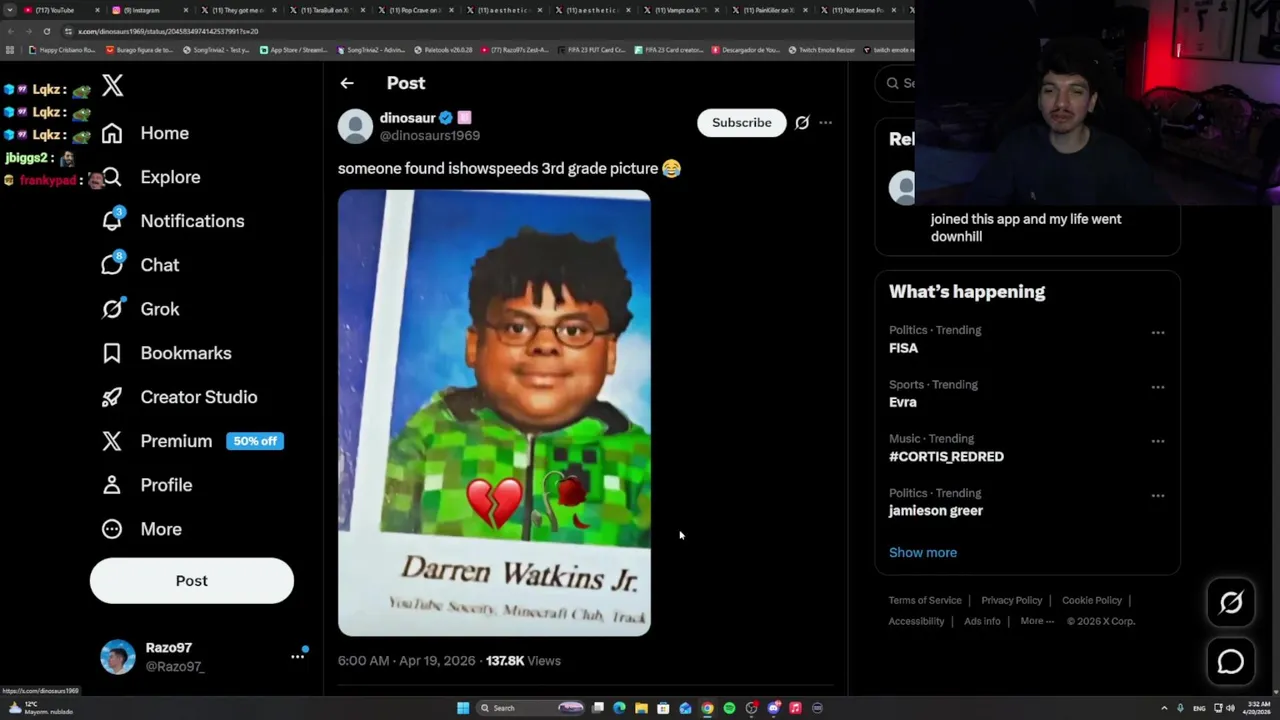Open Discord from the taskbar
1280x720 pixels.
pyautogui.click(x=773, y=708)
